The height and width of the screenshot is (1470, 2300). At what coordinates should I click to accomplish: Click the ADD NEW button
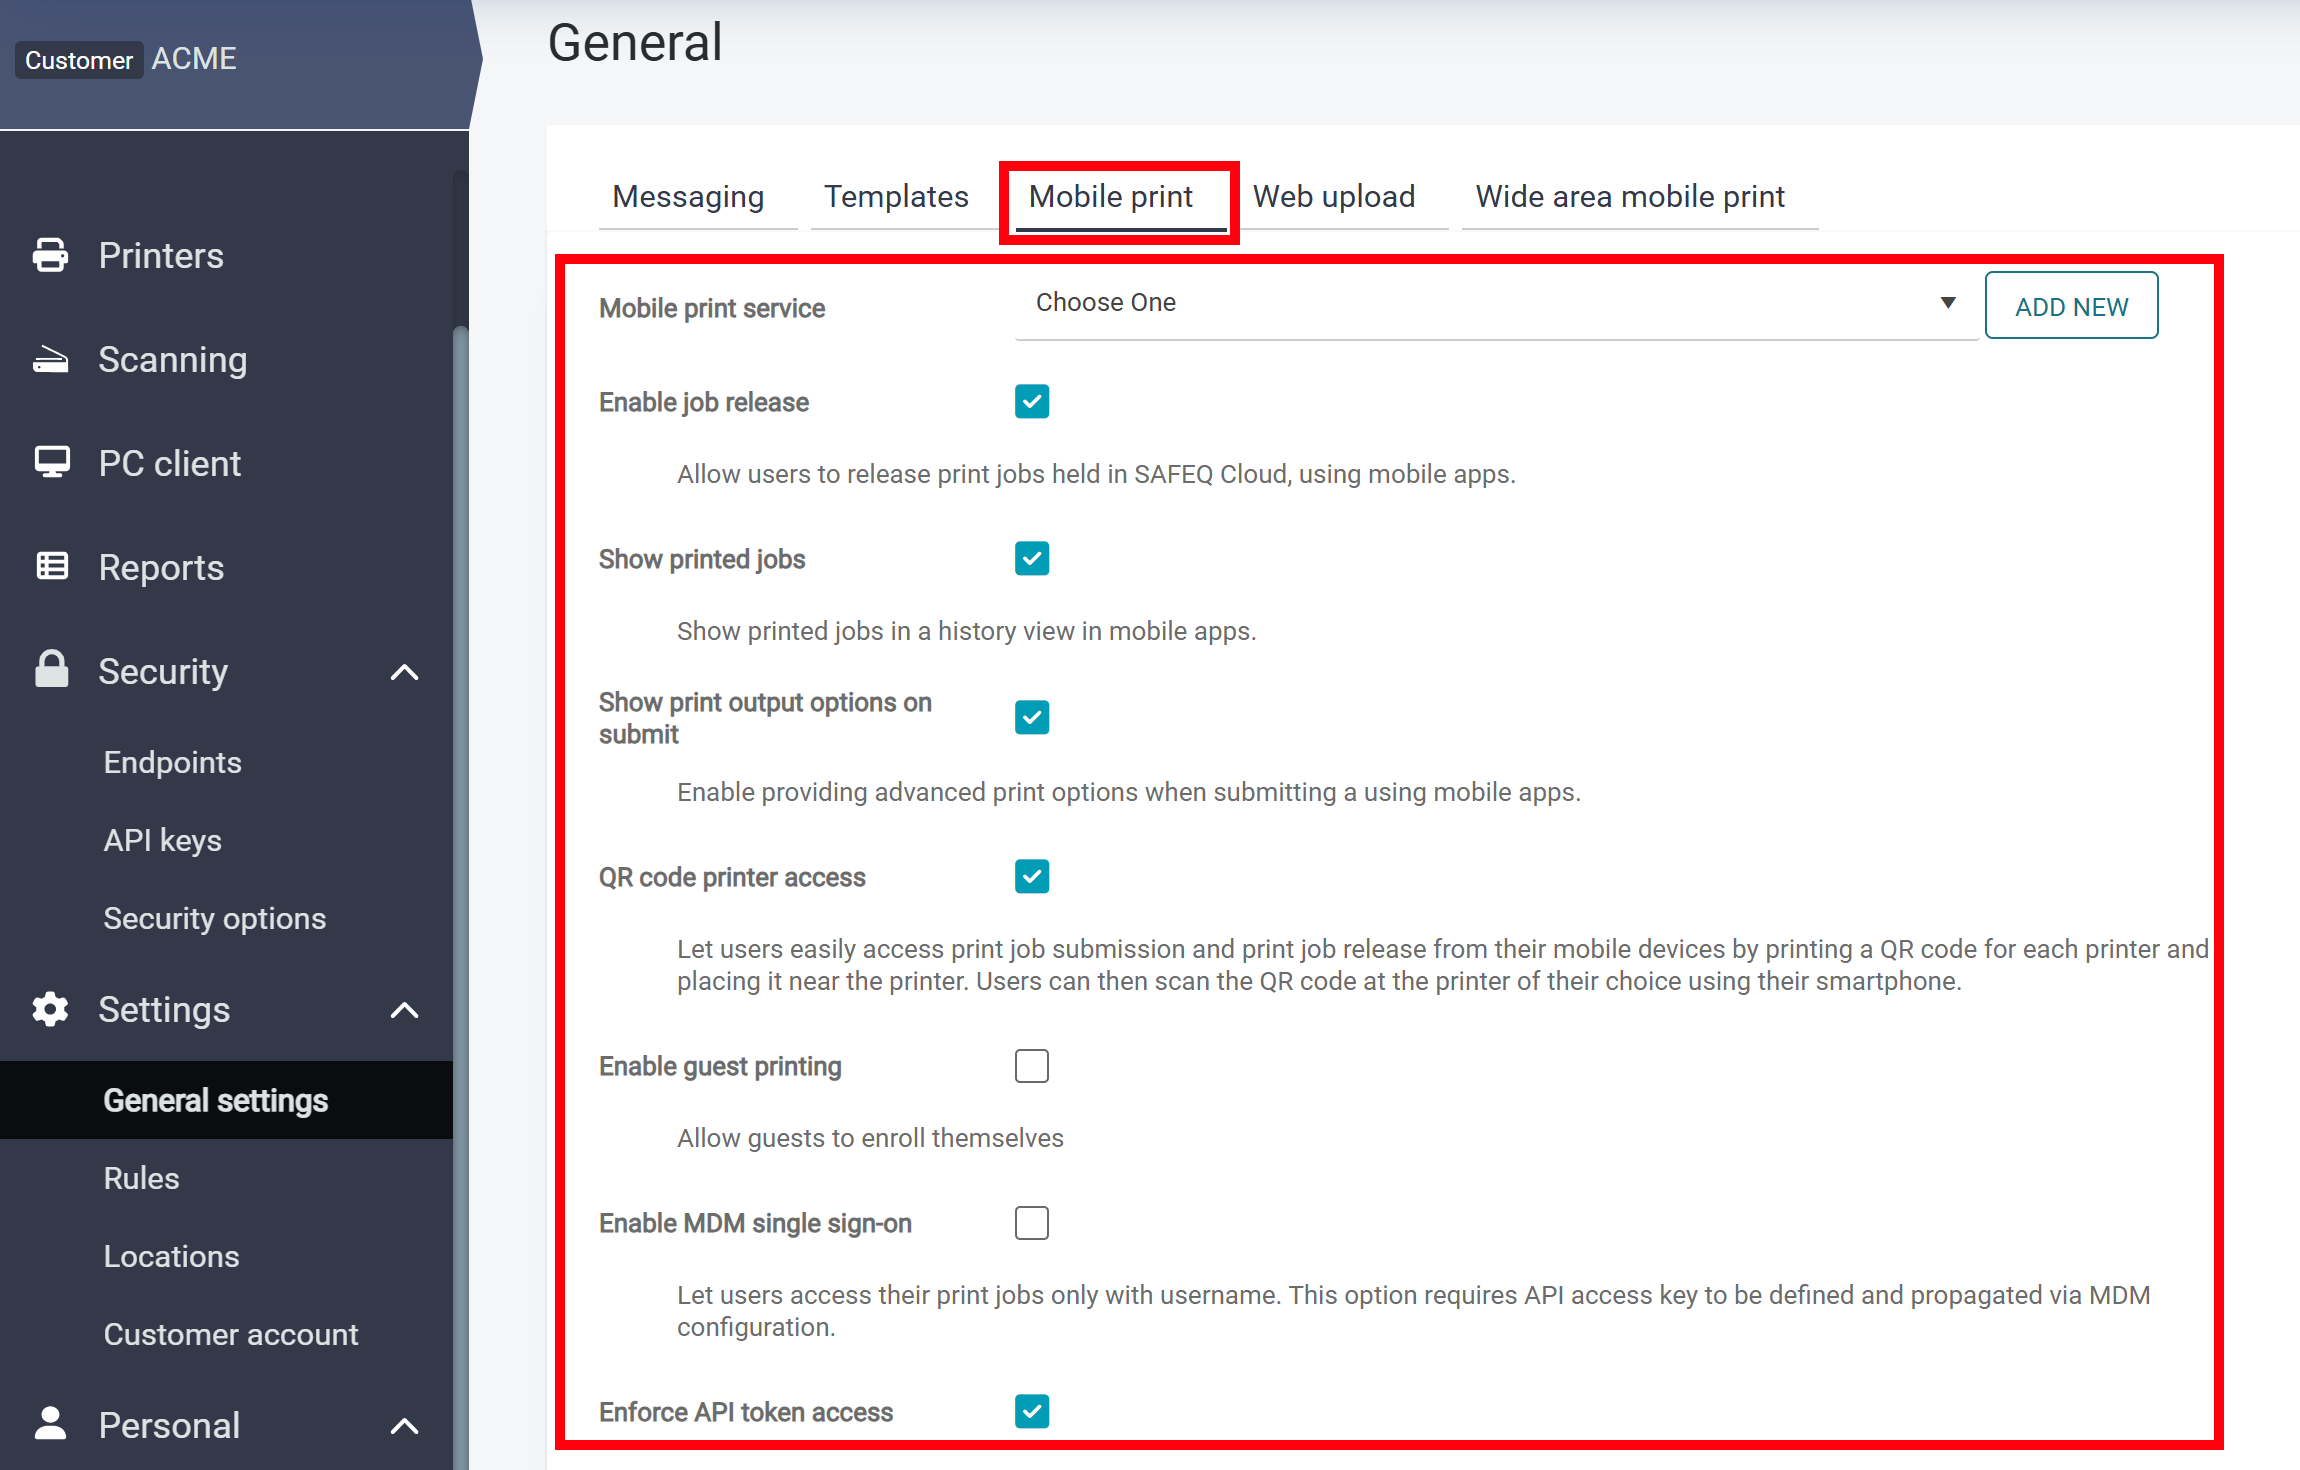[x=2071, y=306]
